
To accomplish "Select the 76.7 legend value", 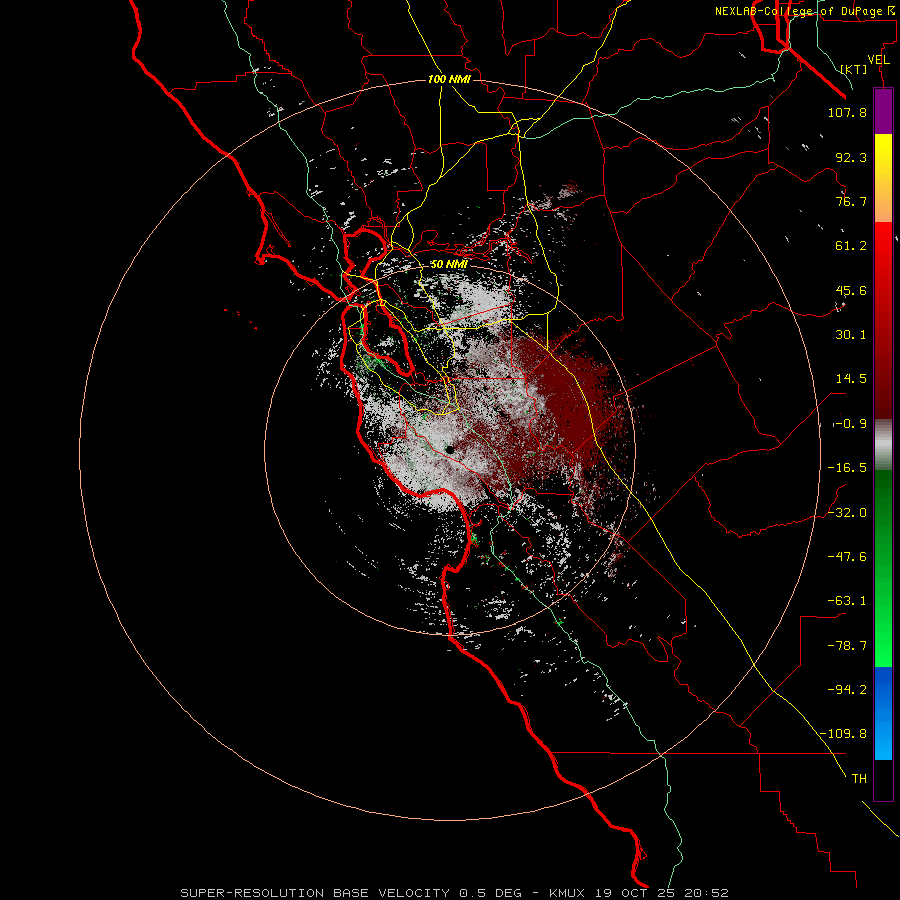I will (x=851, y=201).
